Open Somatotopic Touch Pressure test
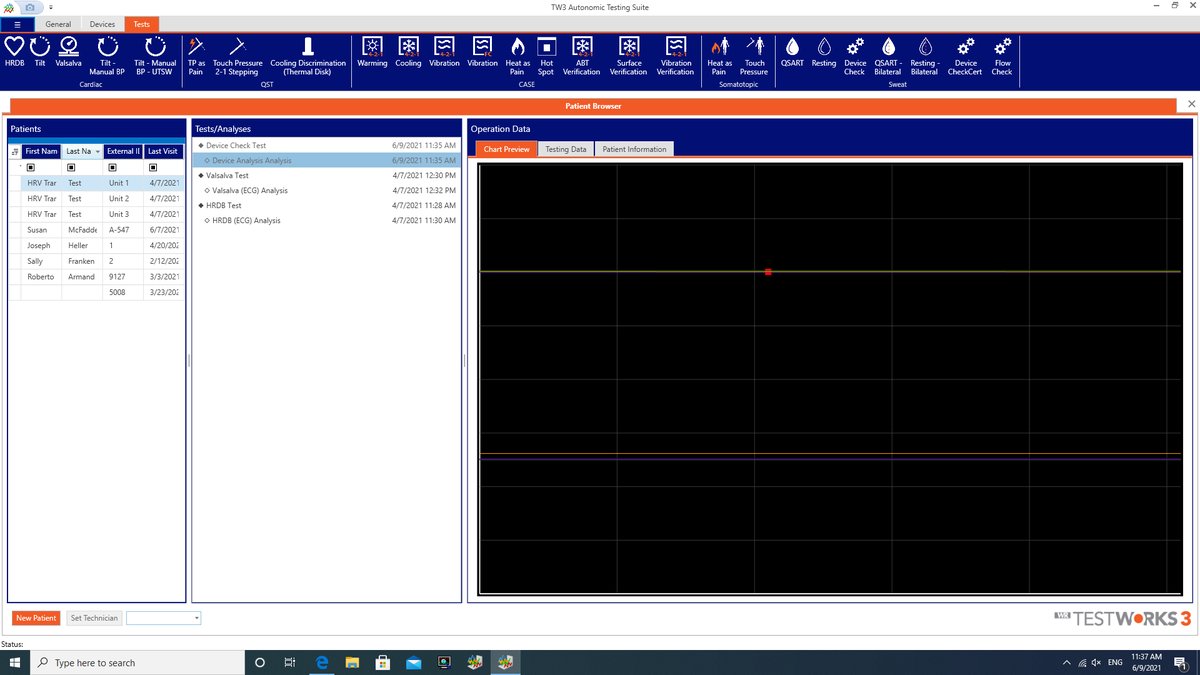This screenshot has height=675, width=1200. coord(754,55)
